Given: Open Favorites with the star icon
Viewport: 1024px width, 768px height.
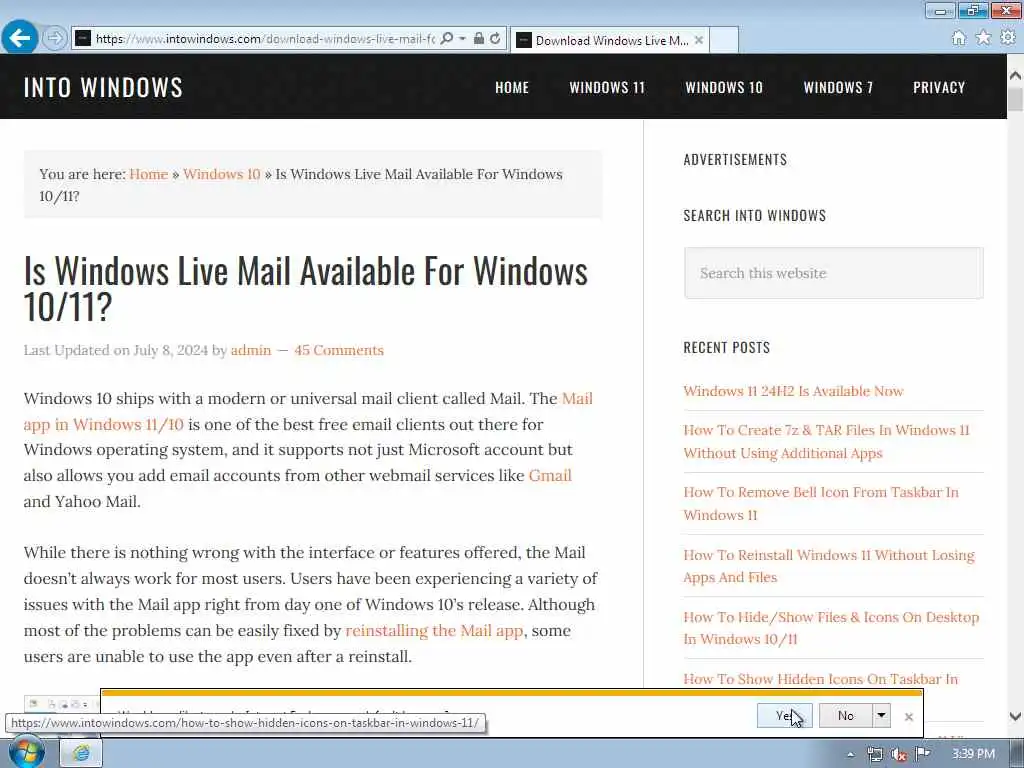Looking at the screenshot, I should [x=983, y=38].
